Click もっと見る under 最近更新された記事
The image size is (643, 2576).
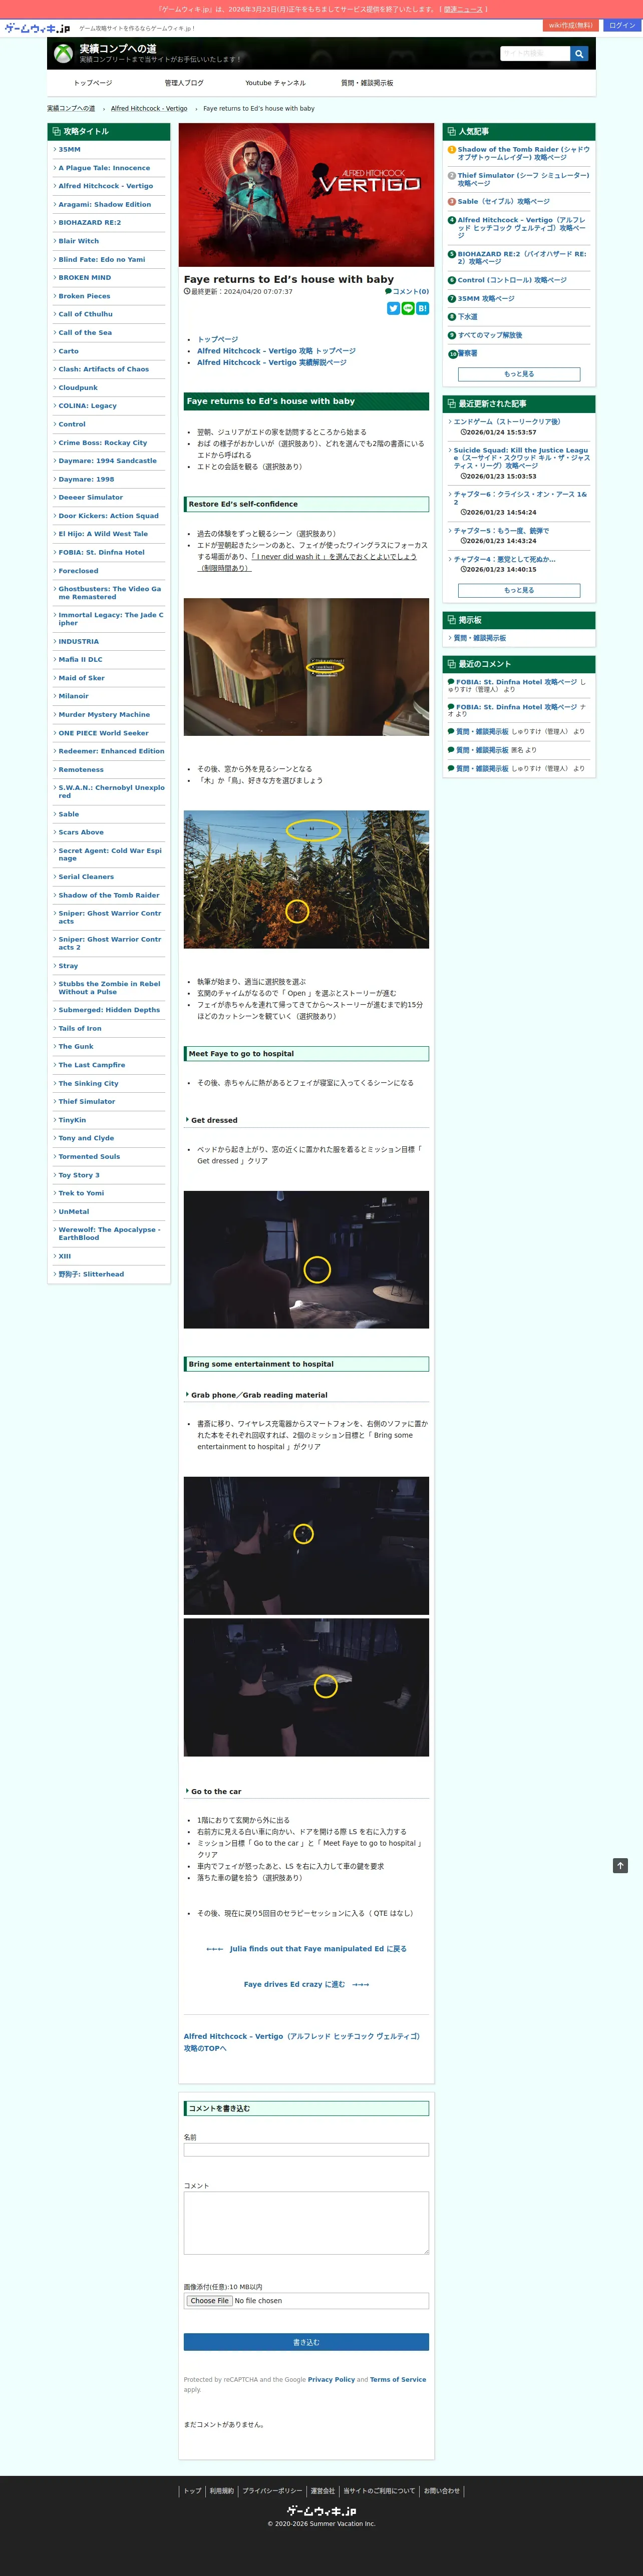(519, 590)
